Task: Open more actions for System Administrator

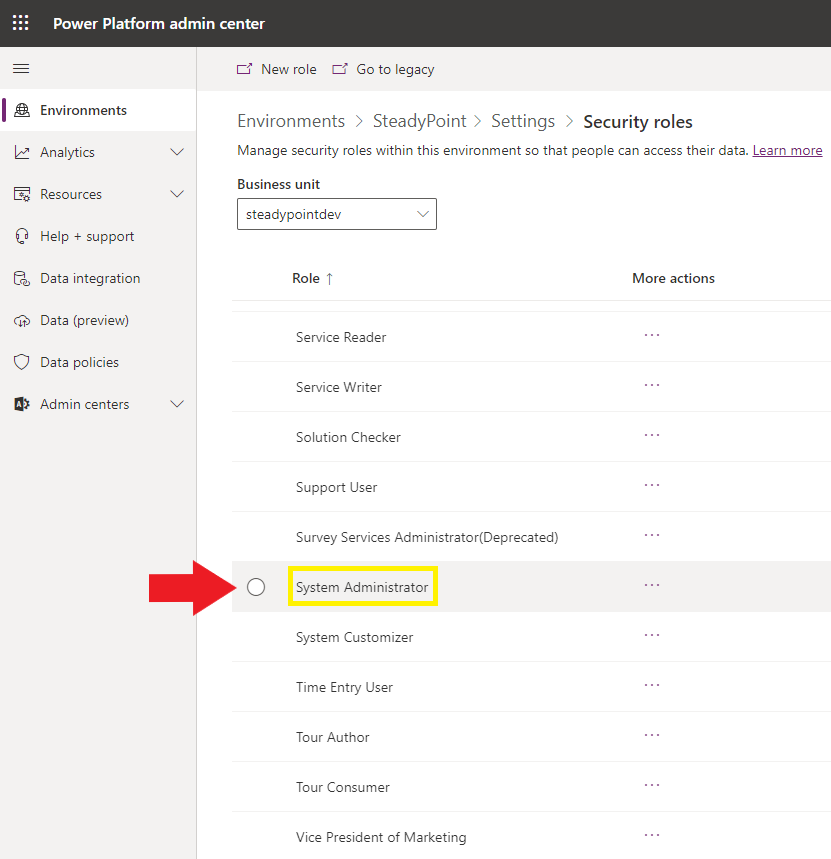Action: click(x=652, y=585)
